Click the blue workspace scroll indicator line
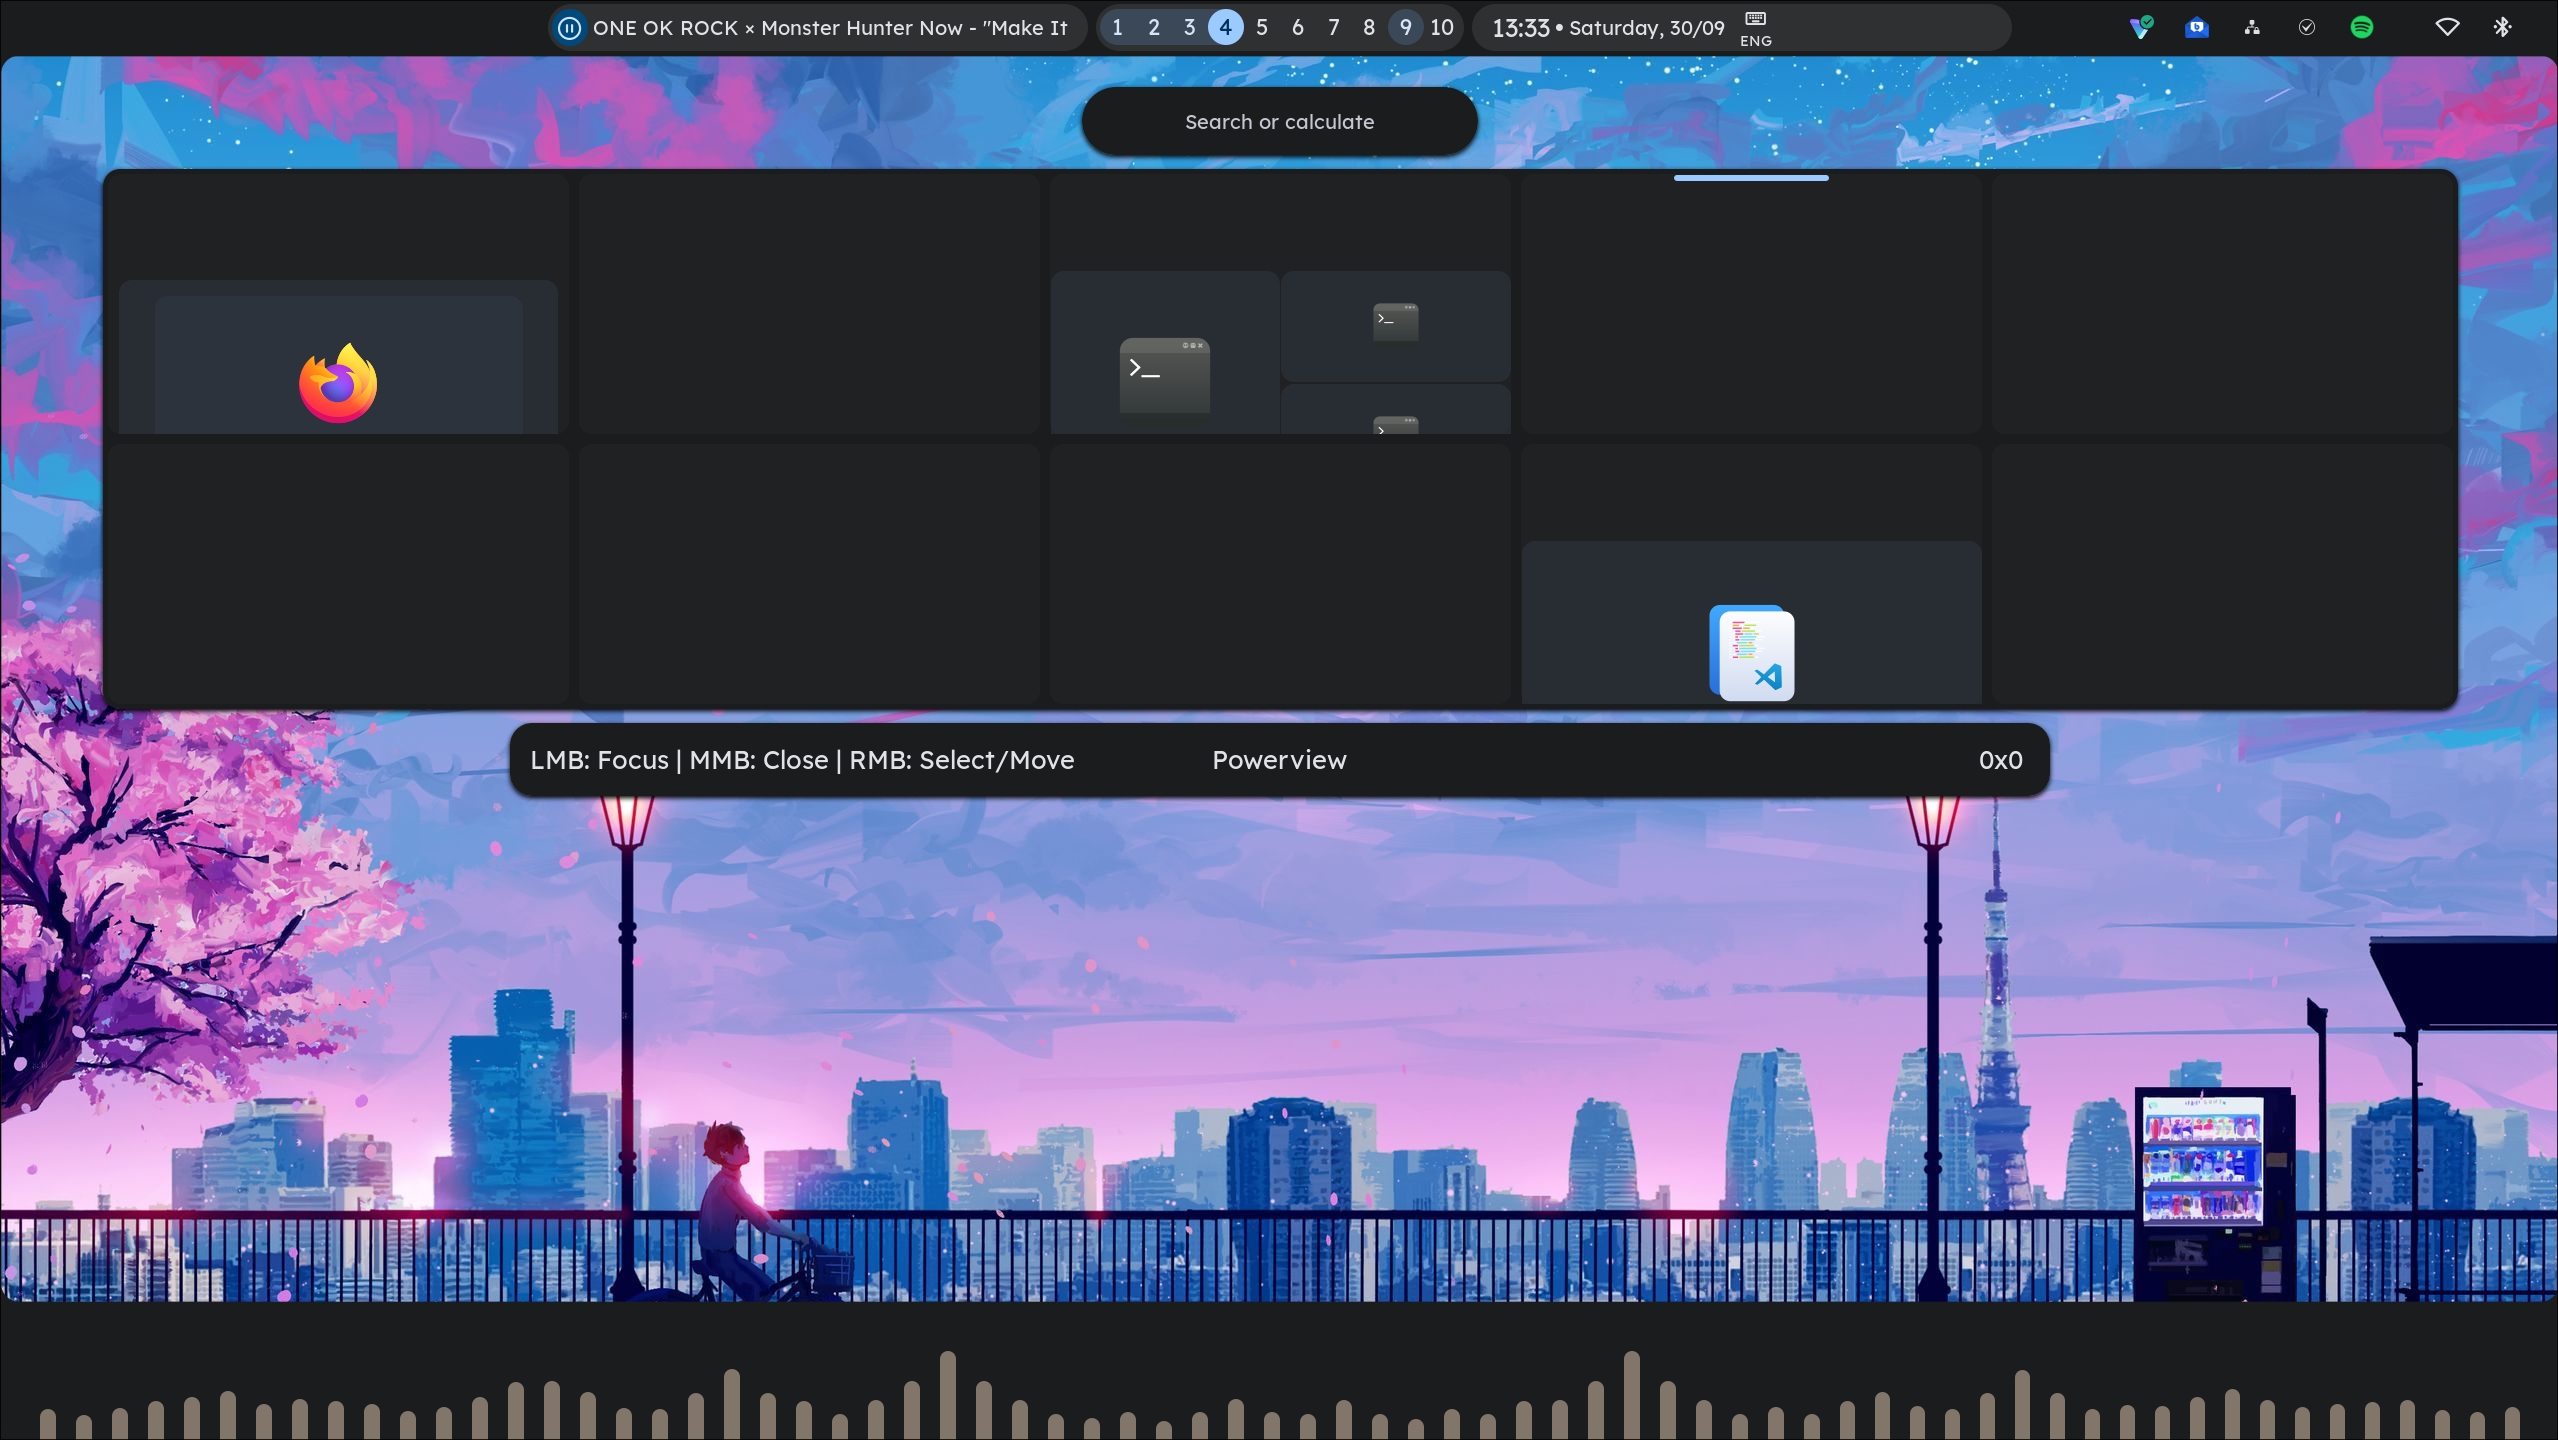 click(1750, 177)
